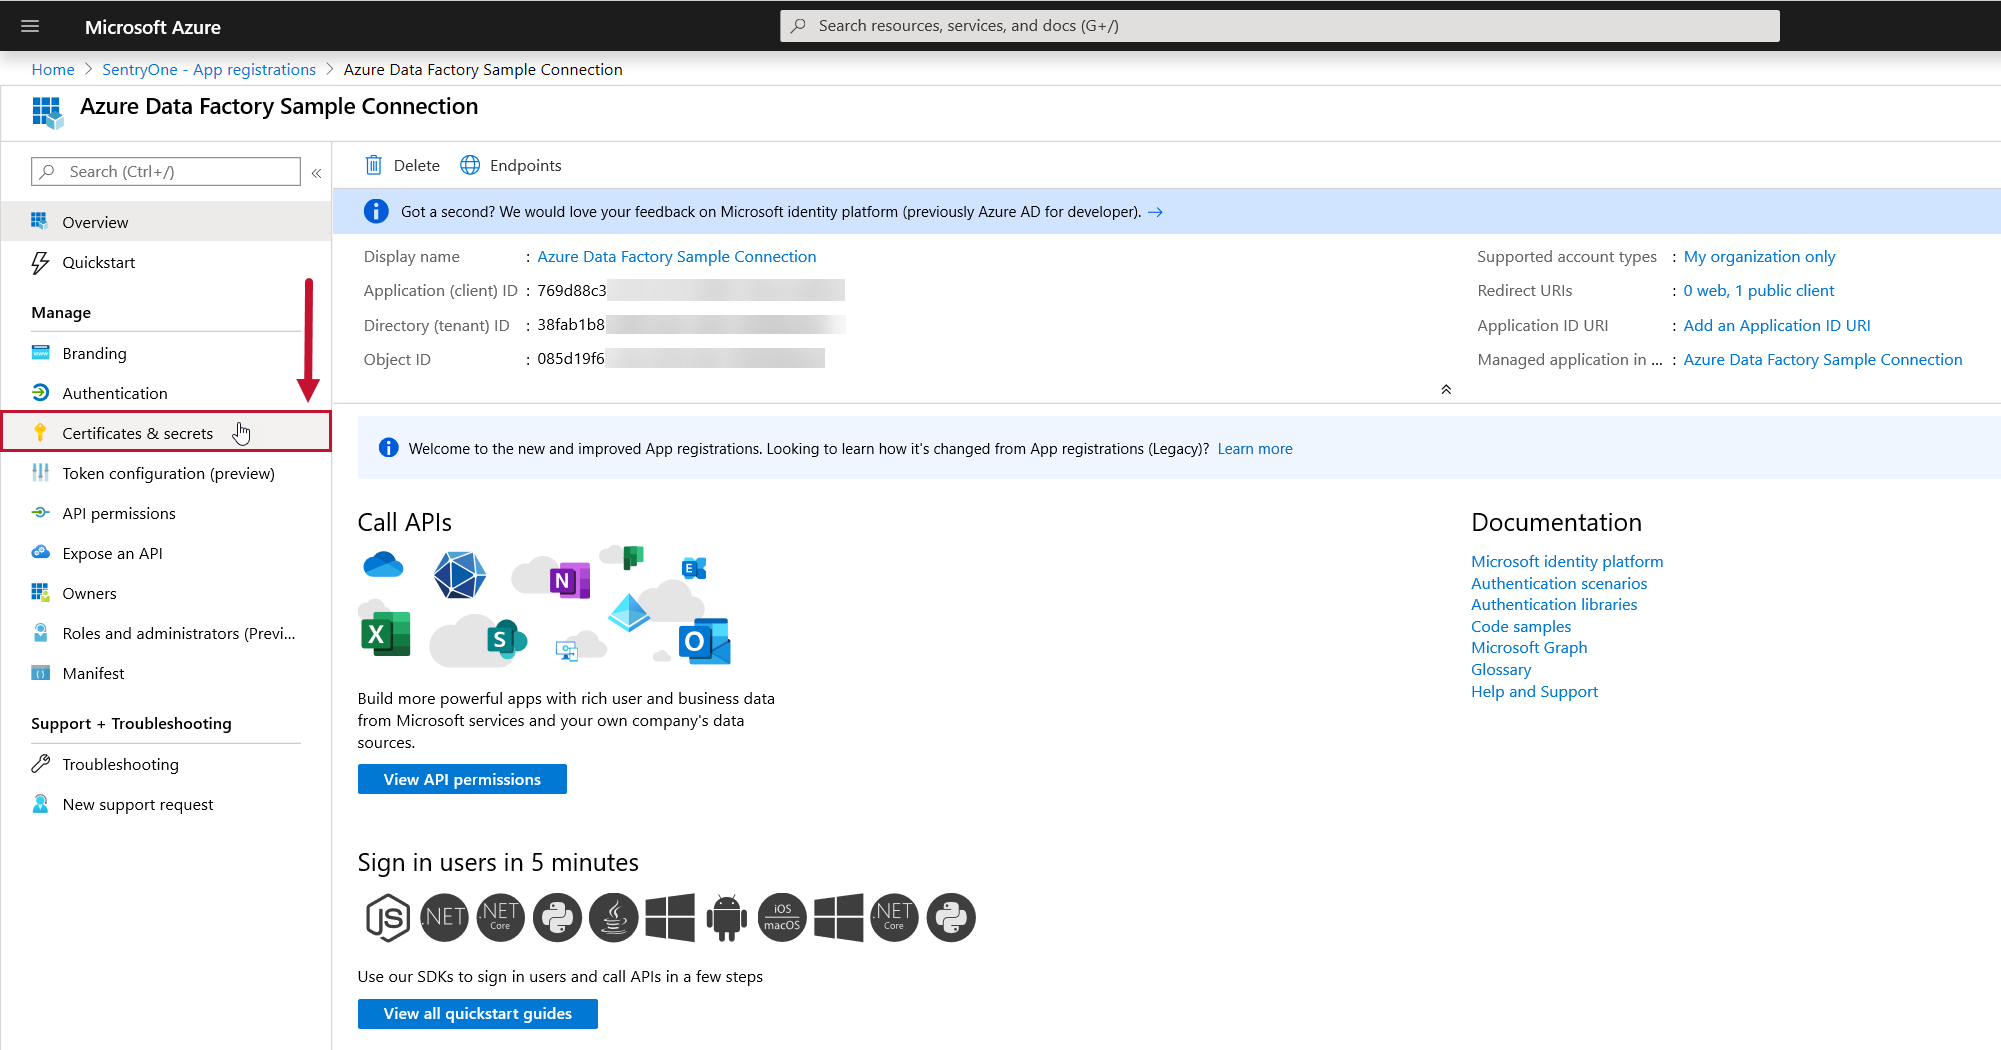The height and width of the screenshot is (1050, 2001).
Task: Select the JavaScript (JS) quickstart icon
Action: coord(388,917)
